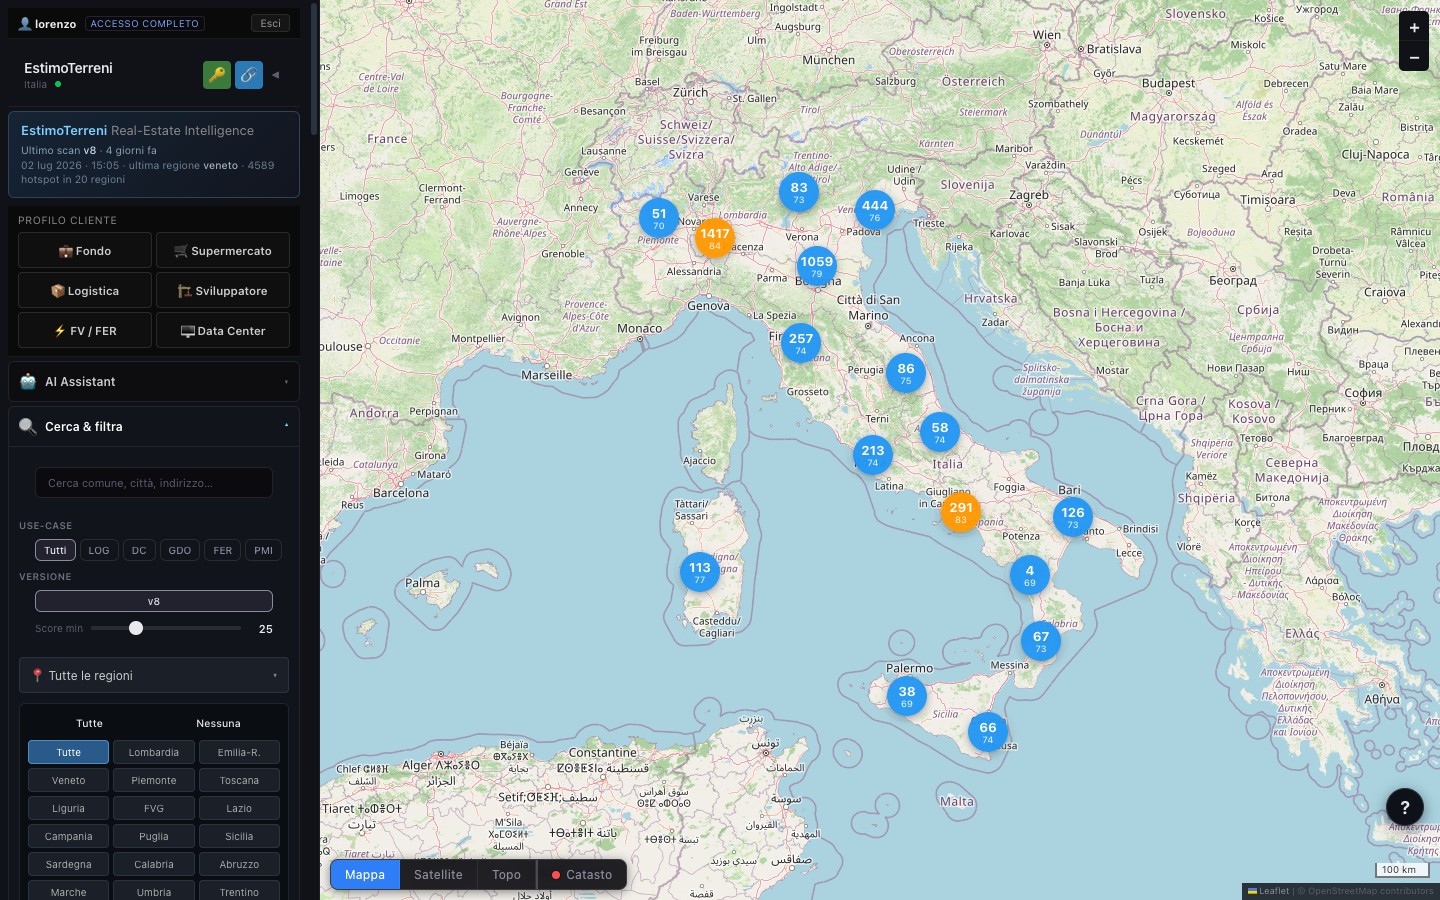Click the 51 cluster marker in Piemonte
The height and width of the screenshot is (900, 1440).
pos(659,218)
